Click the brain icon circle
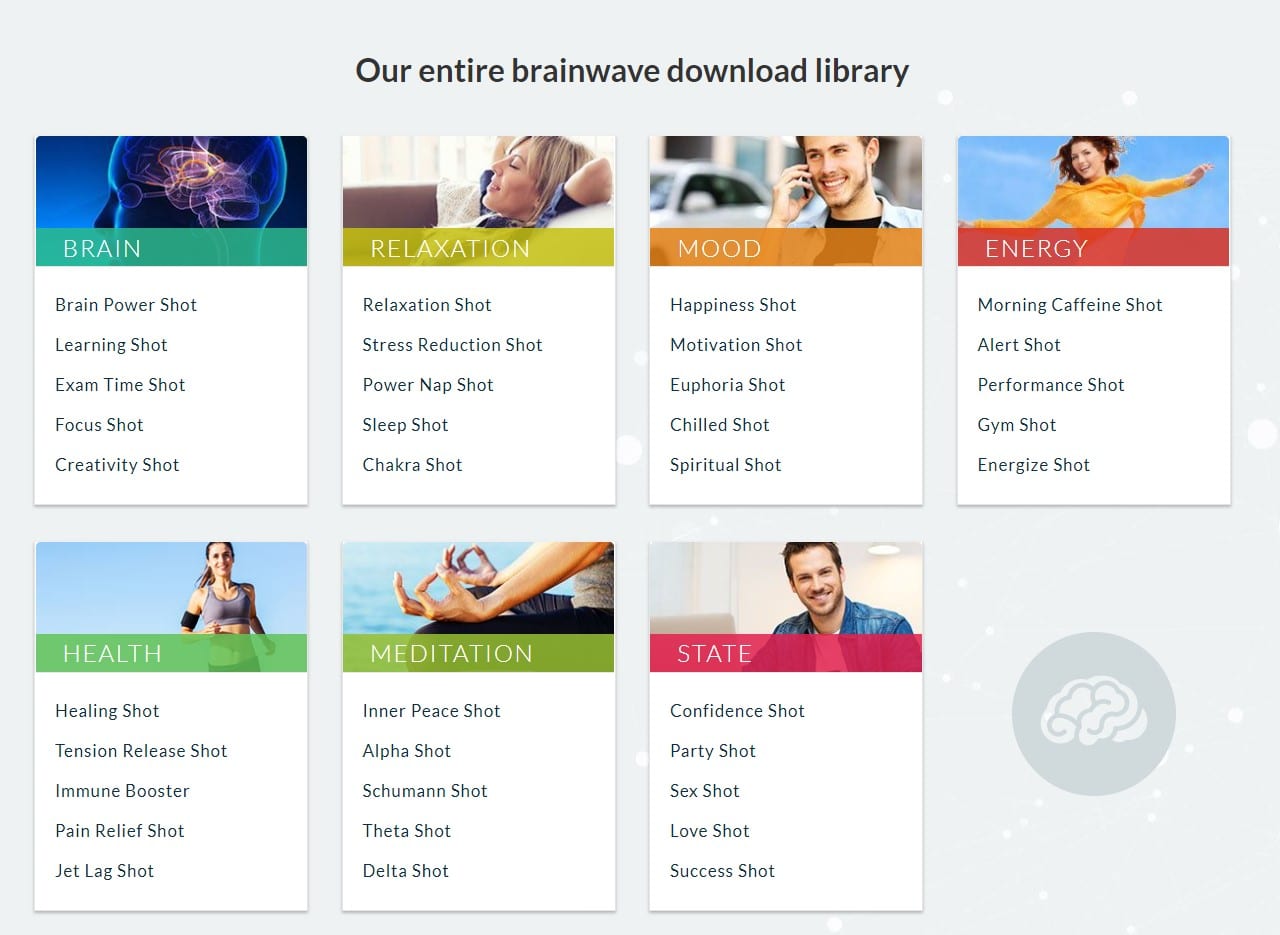 [1093, 713]
